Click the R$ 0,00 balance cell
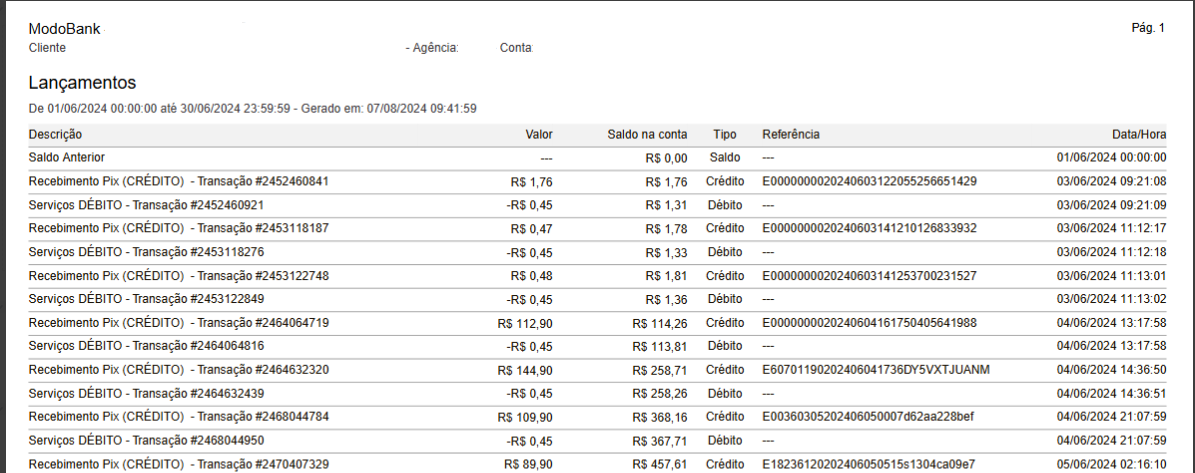This screenshot has height=473, width=1195. (666, 158)
